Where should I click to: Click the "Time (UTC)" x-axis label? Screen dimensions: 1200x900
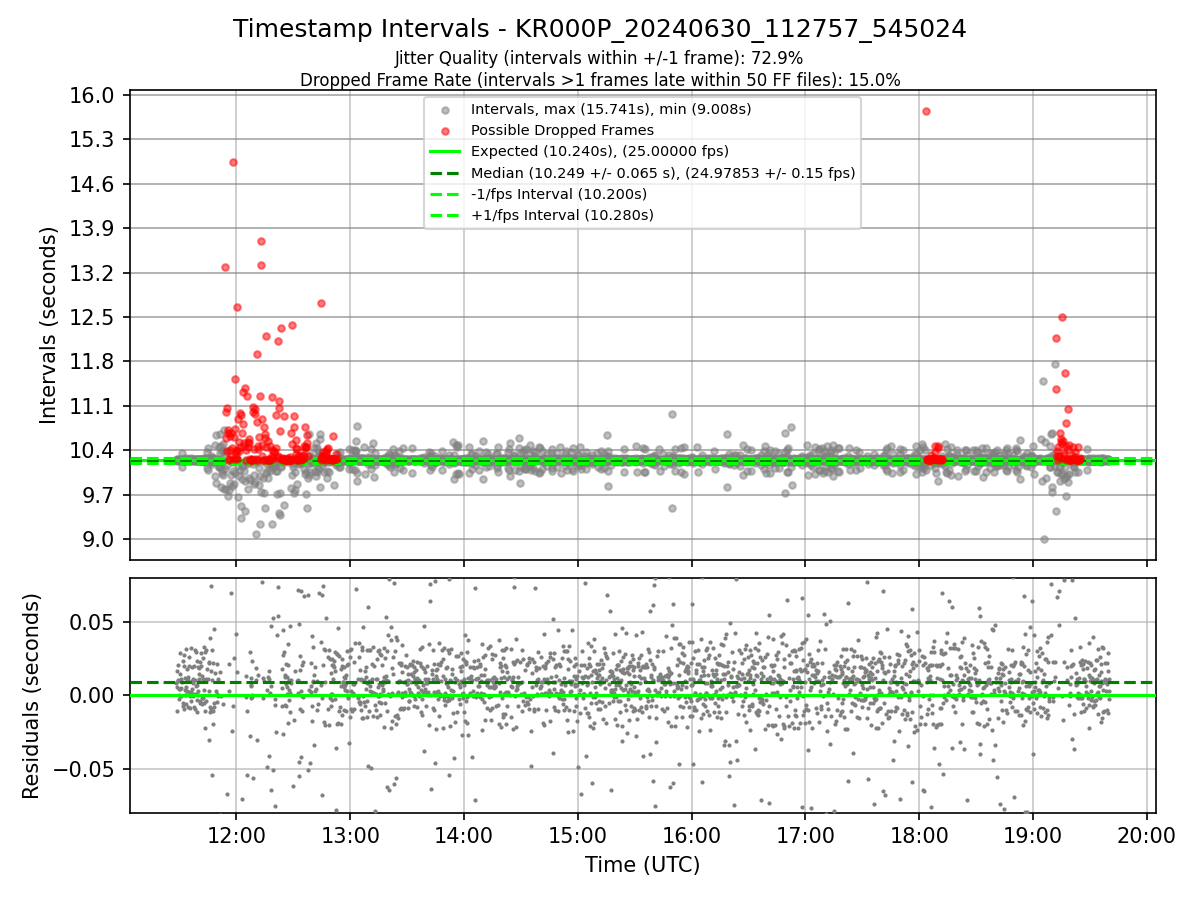[x=642, y=865]
